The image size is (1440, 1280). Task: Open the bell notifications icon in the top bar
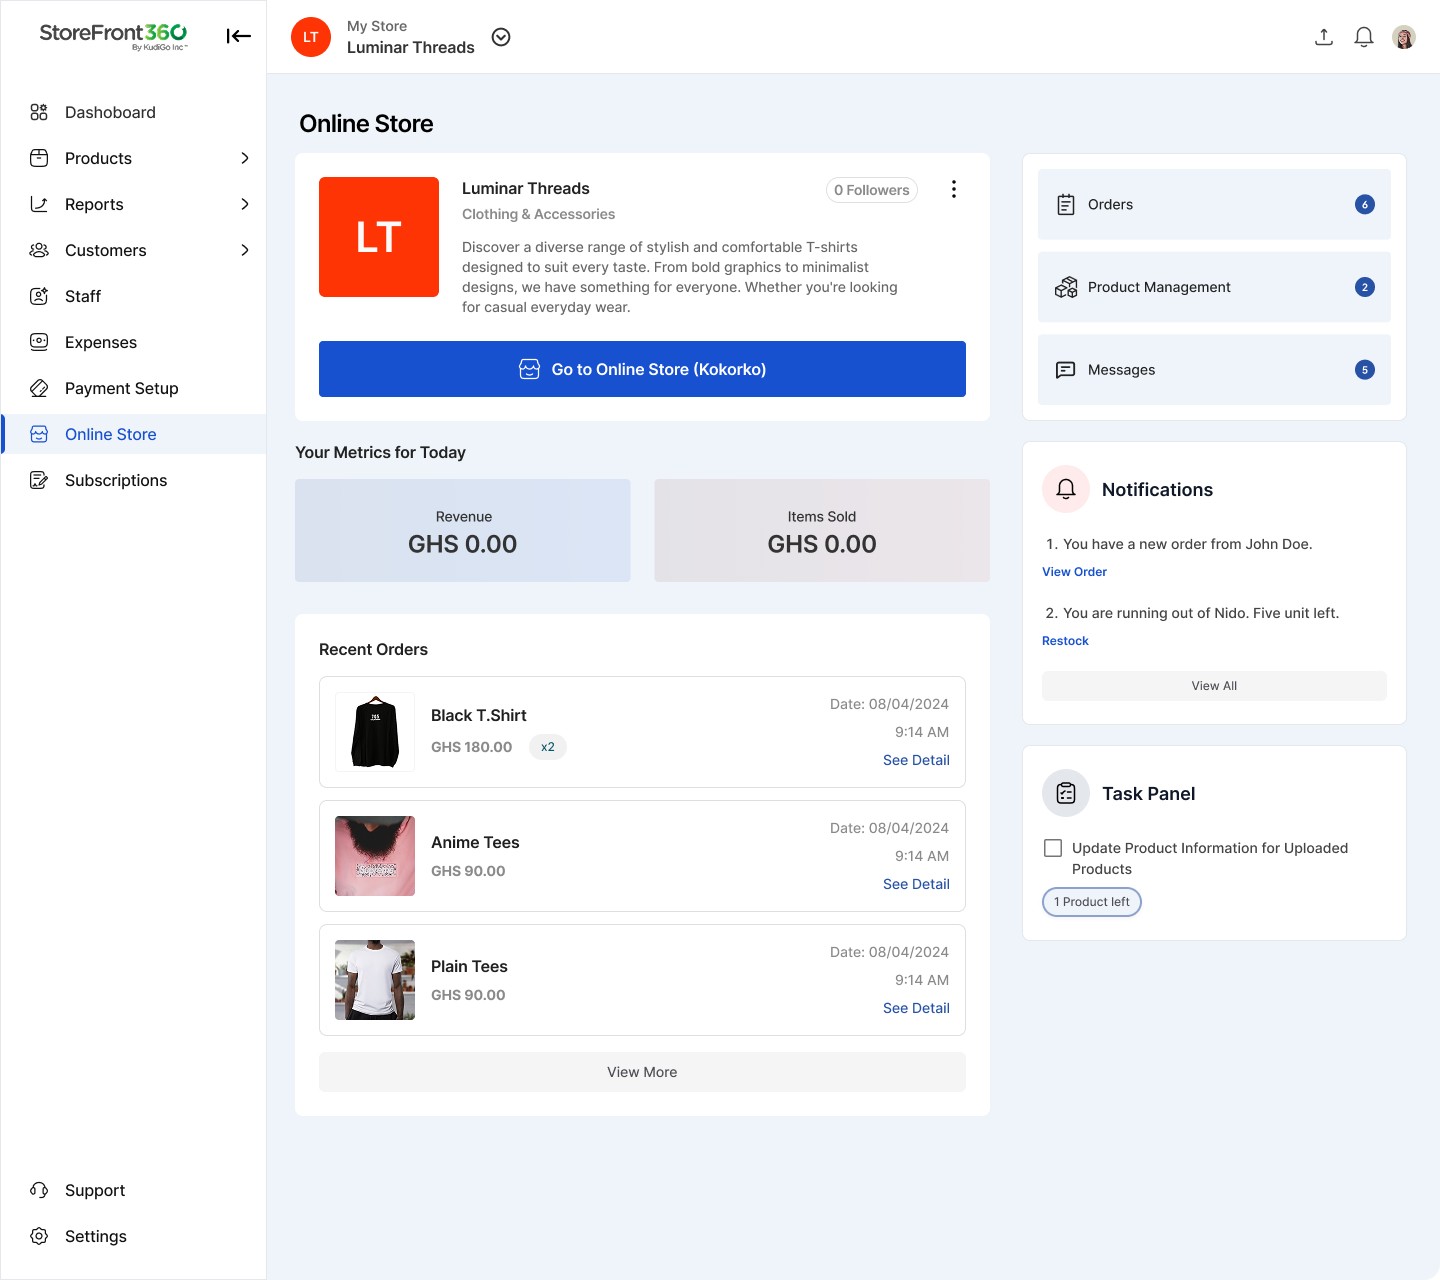[x=1364, y=37]
